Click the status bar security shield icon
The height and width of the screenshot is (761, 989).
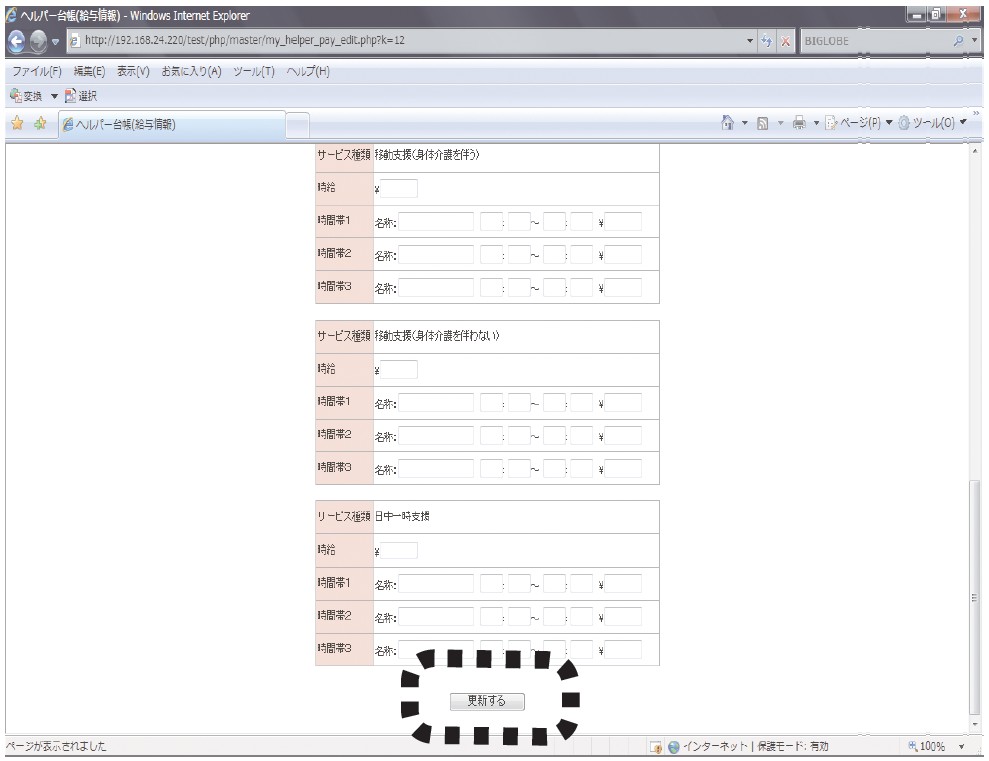coord(656,746)
